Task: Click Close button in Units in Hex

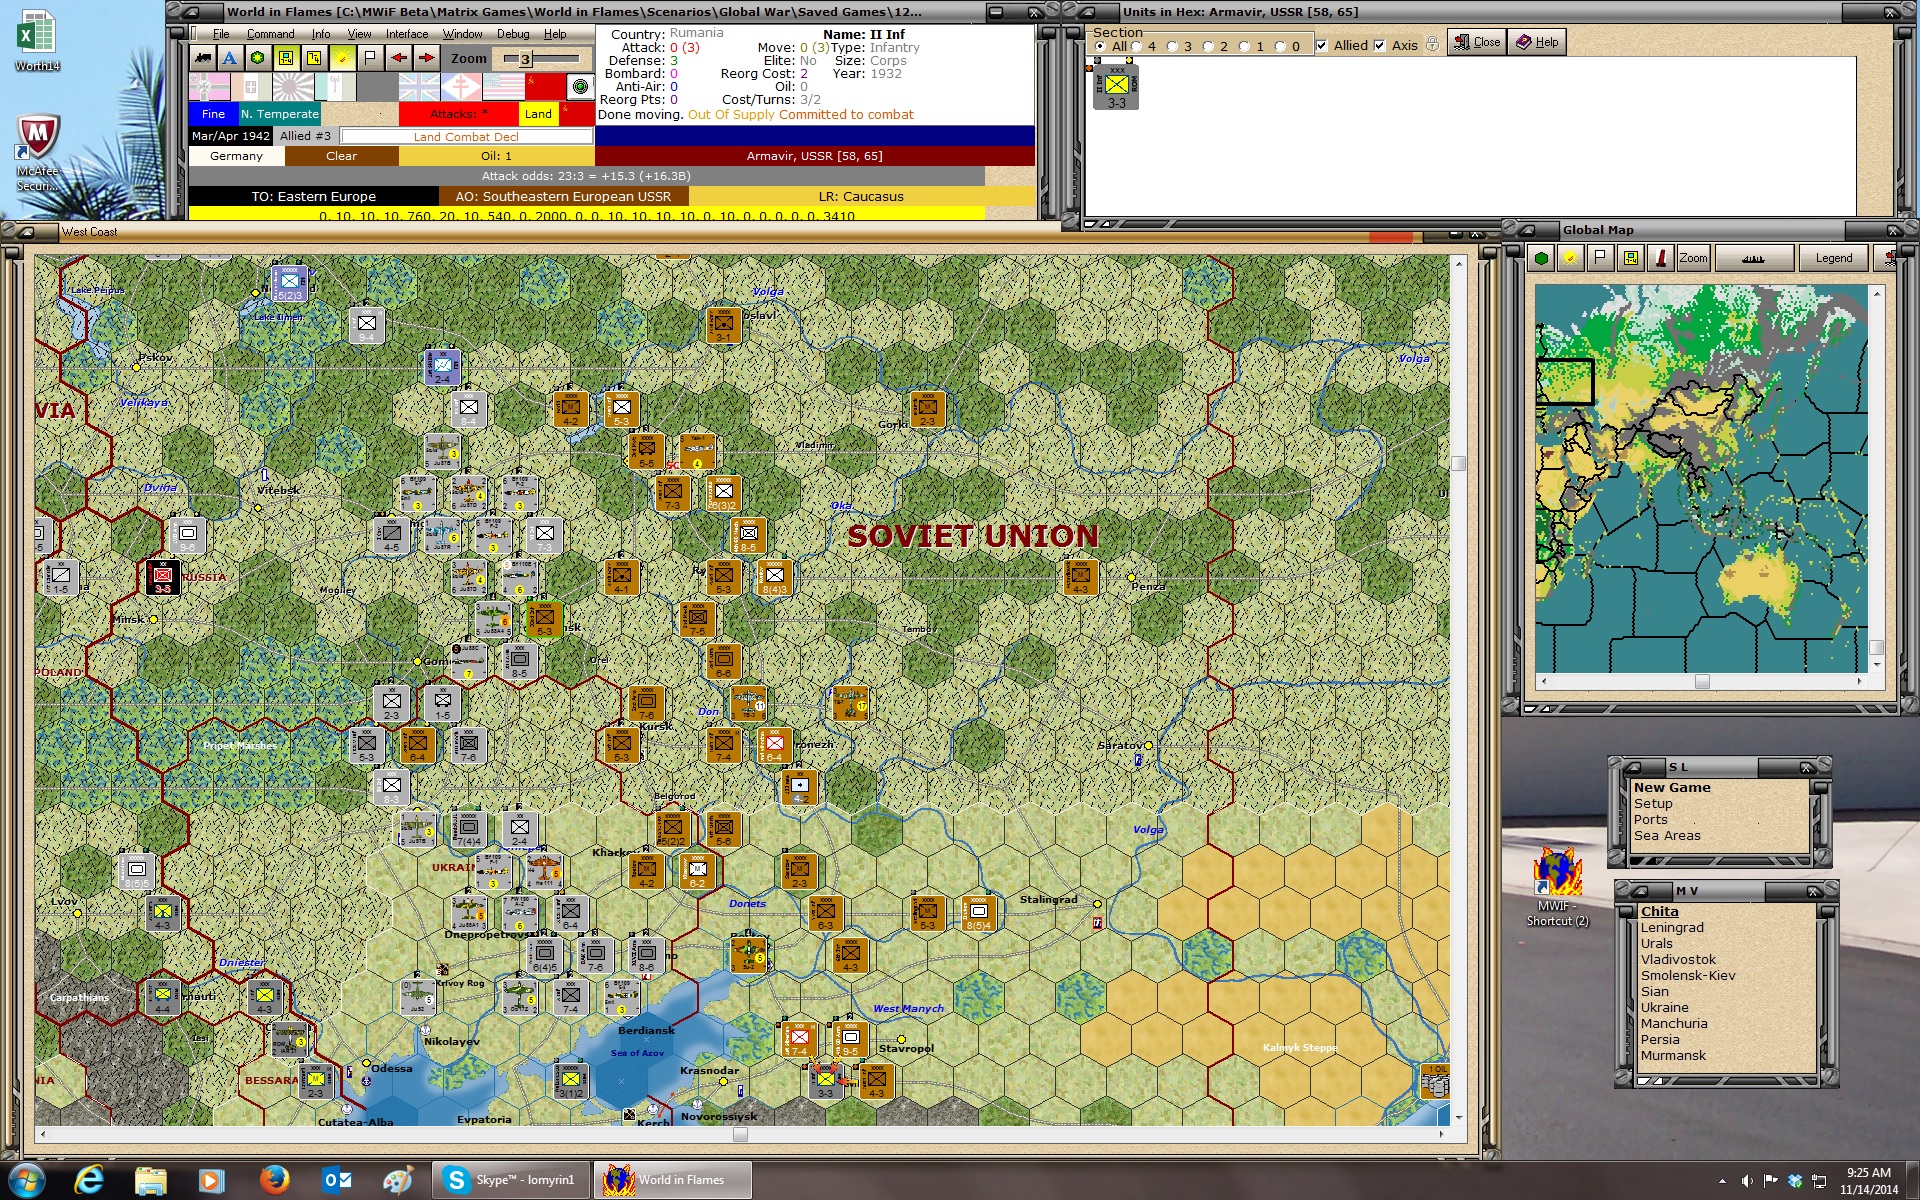Action: pyautogui.click(x=1477, y=42)
